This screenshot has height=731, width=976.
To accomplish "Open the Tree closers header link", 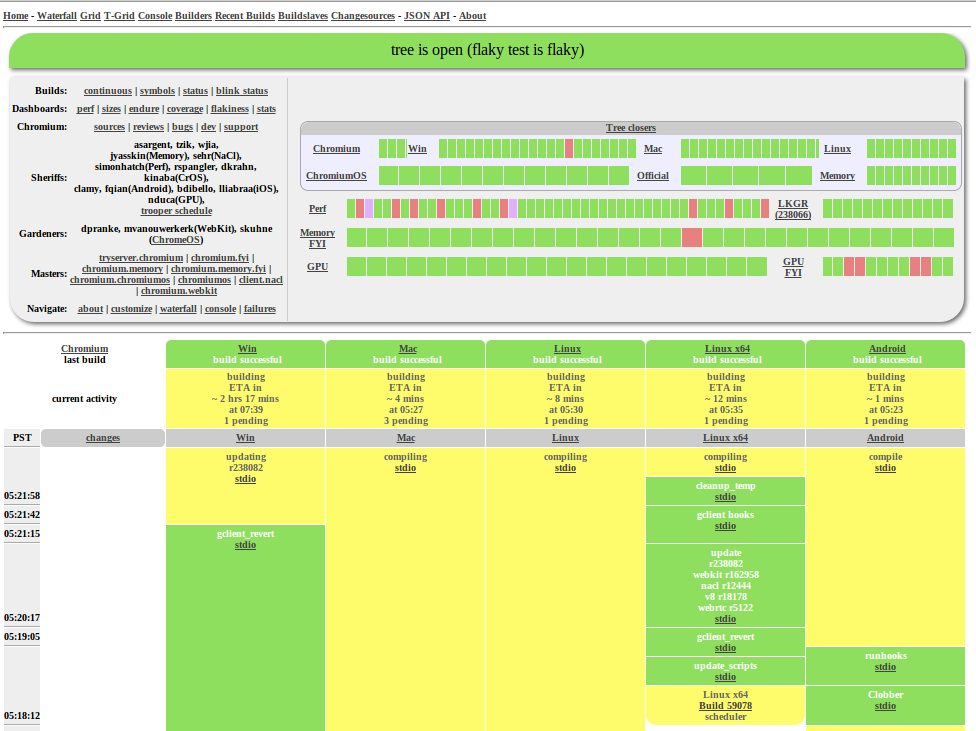I will tap(631, 128).
